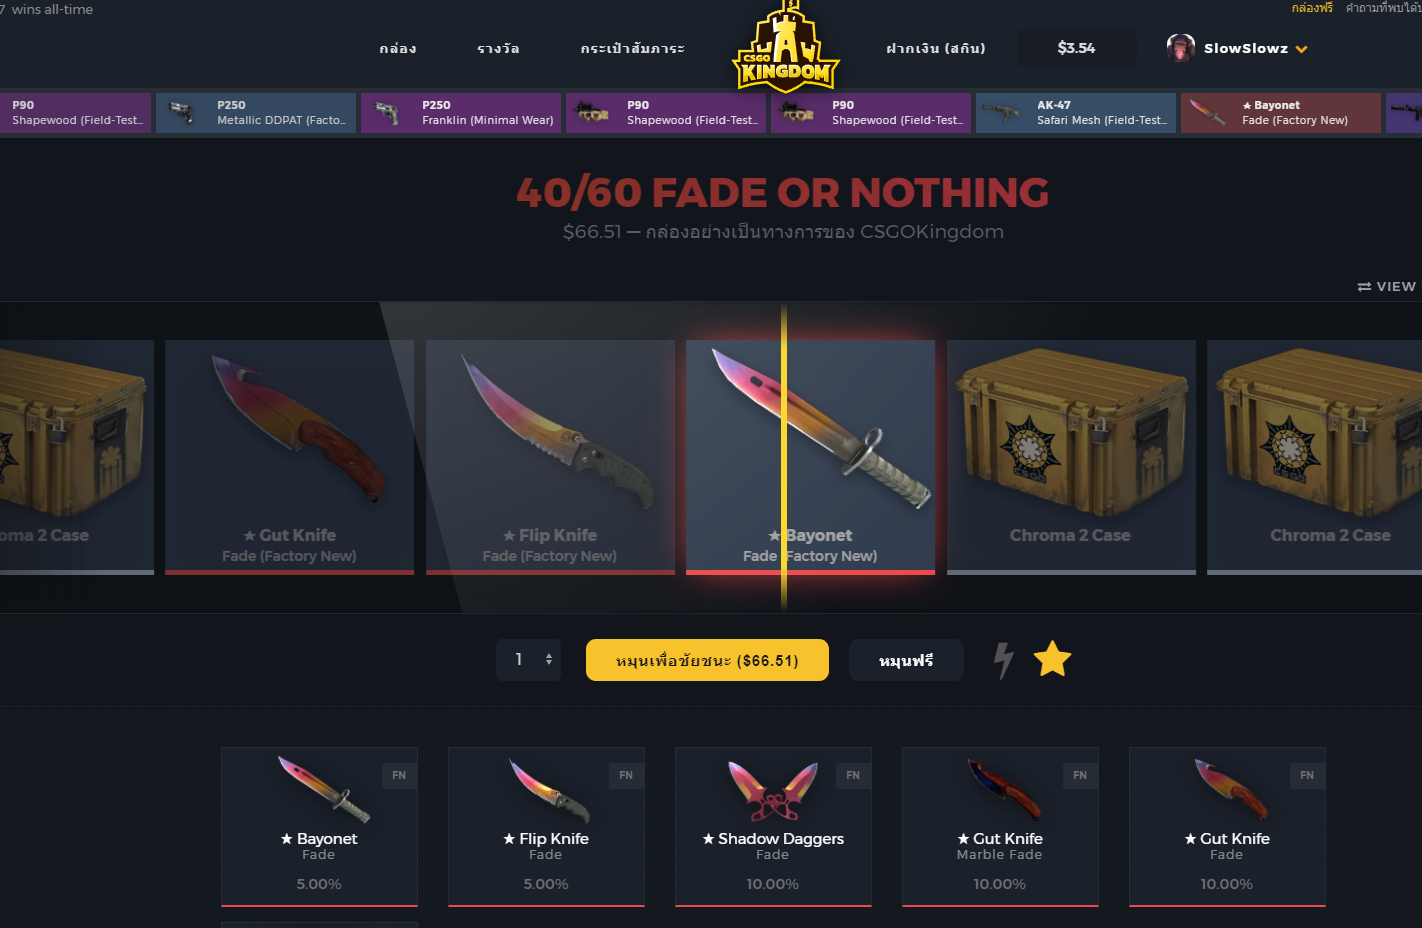Open the กระเป๋าสัมภาระ inventory menu

point(633,48)
